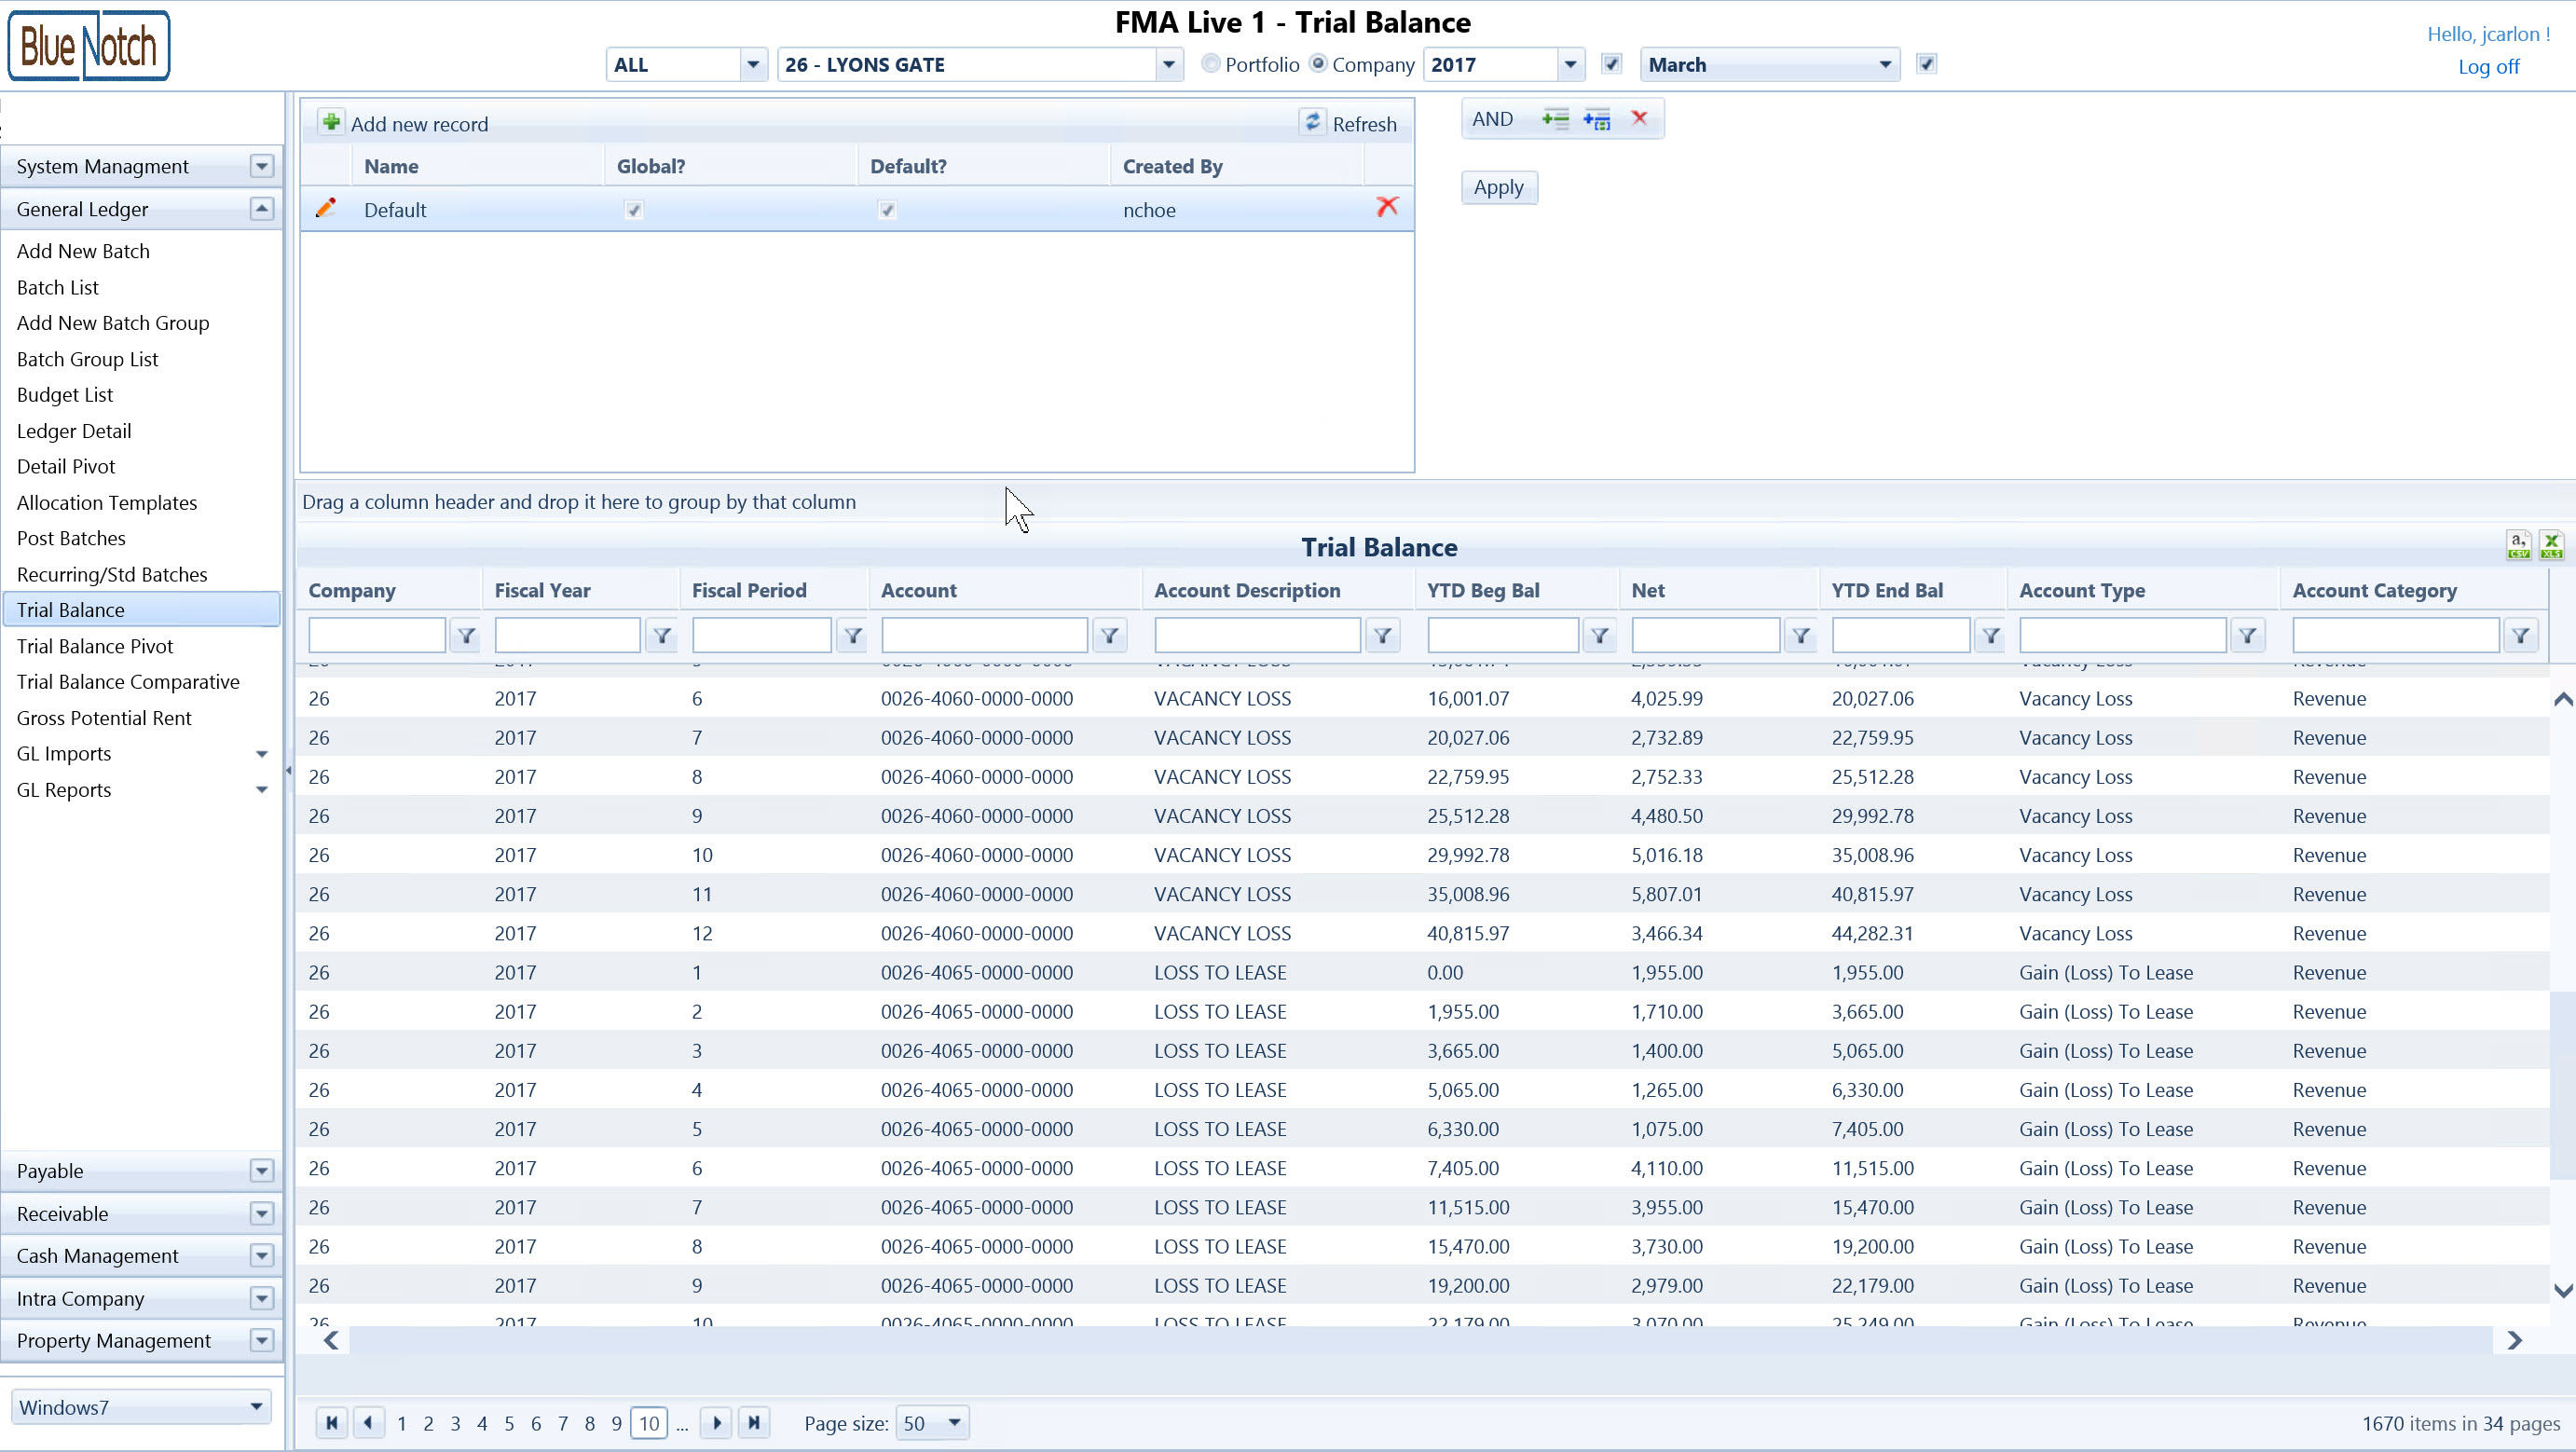Click the add filter expression icon

1555,119
